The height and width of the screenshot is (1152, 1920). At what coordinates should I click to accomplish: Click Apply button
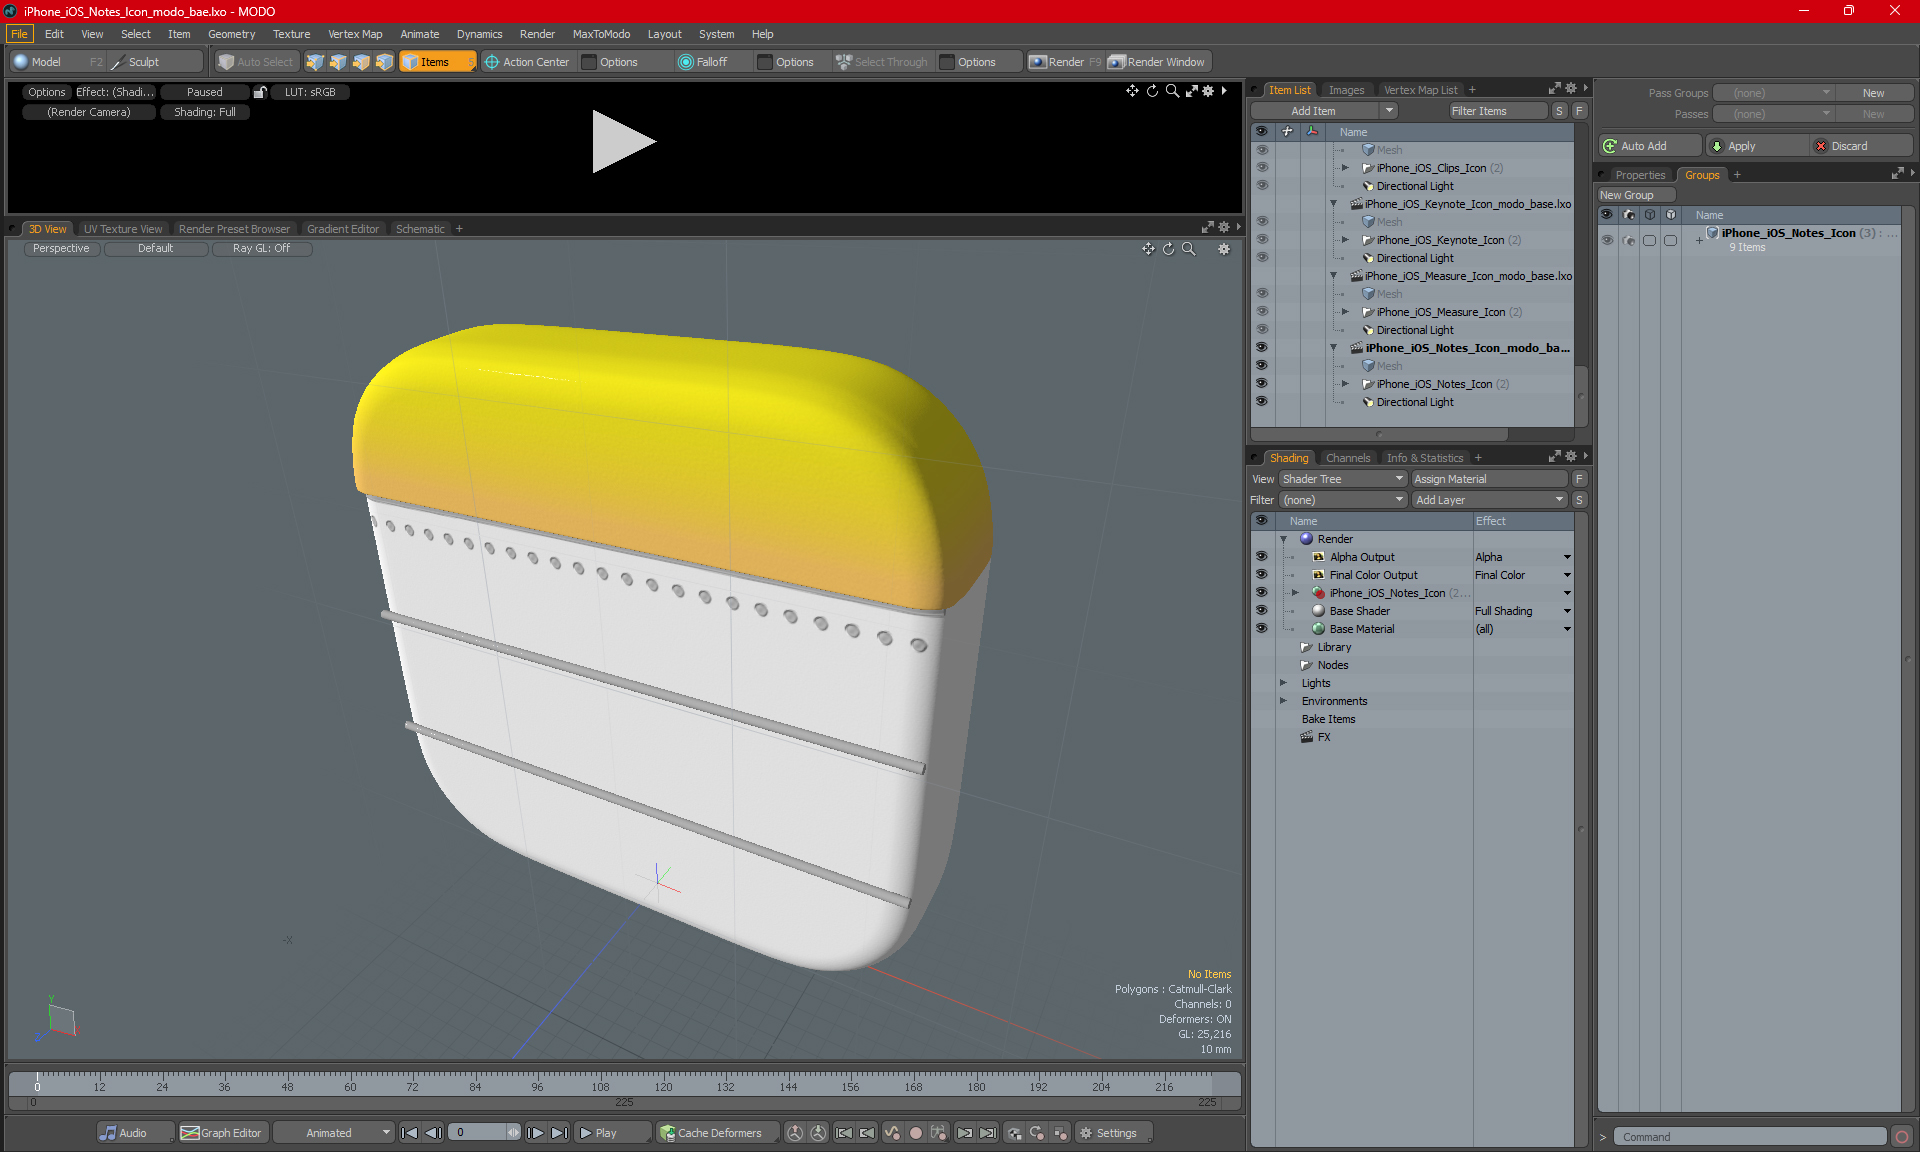point(1758,146)
